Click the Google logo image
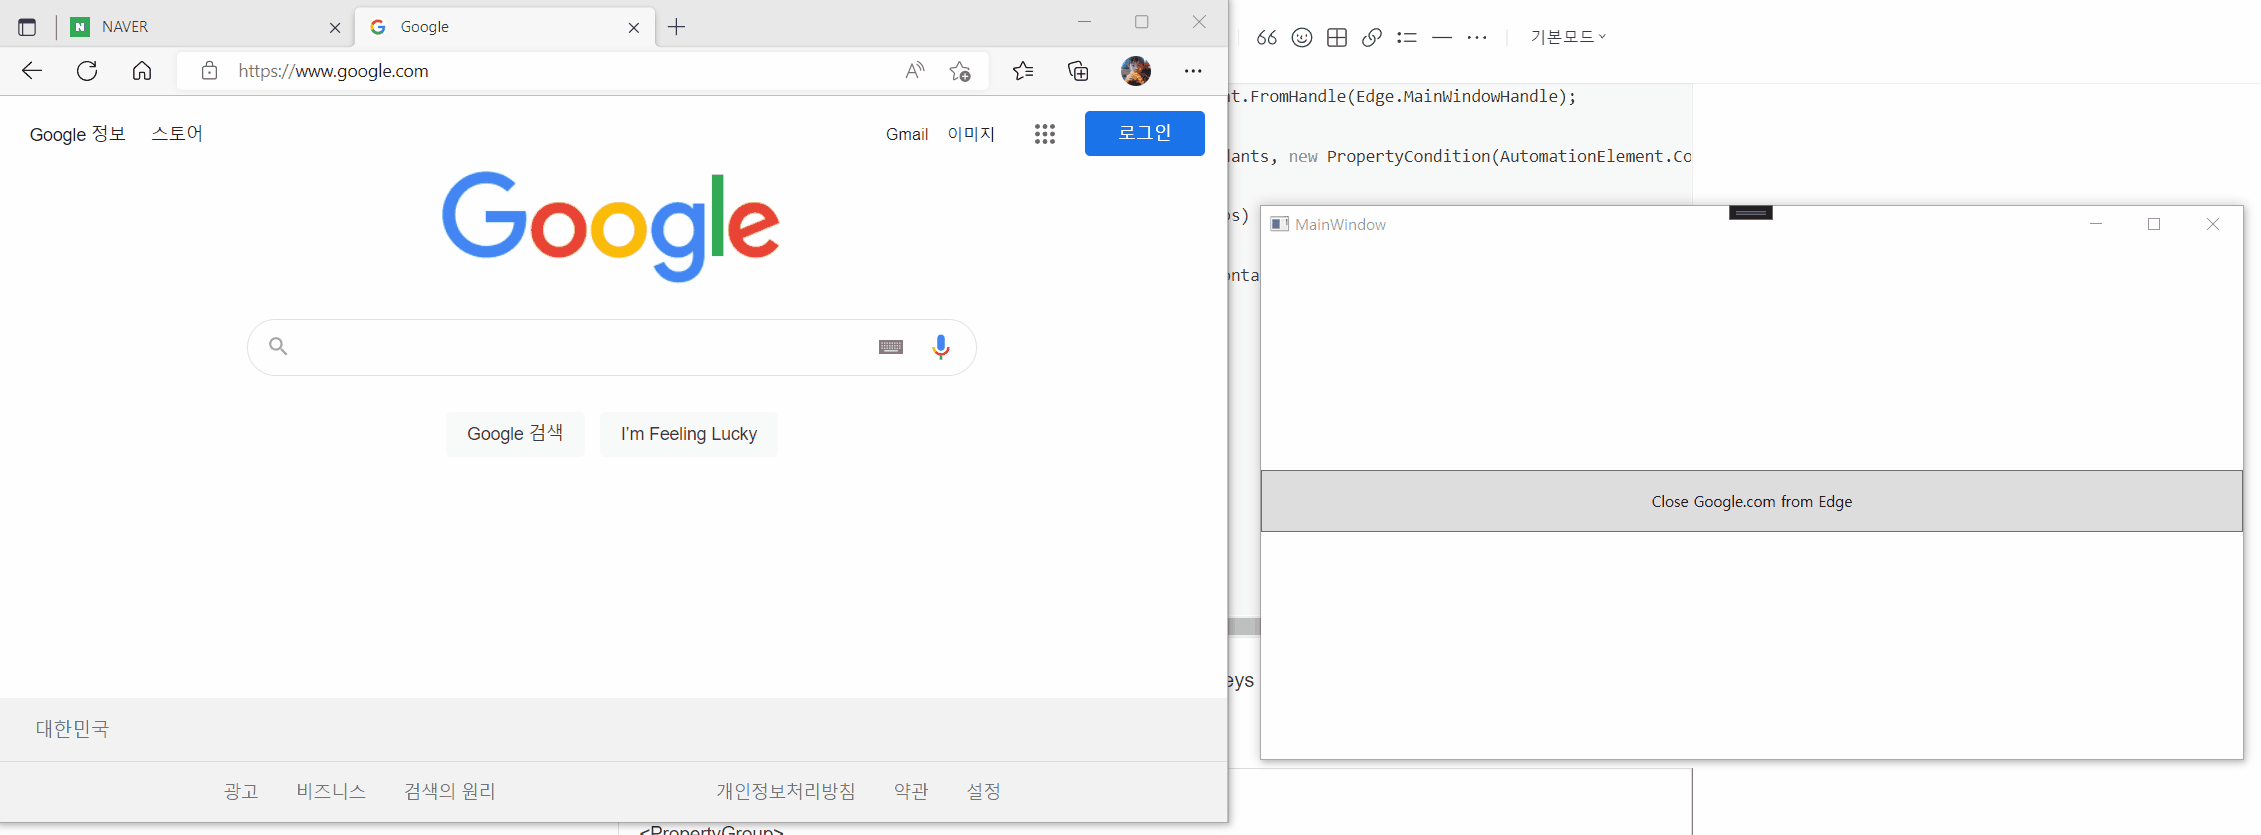Image resolution: width=2261 pixels, height=835 pixels. (611, 226)
